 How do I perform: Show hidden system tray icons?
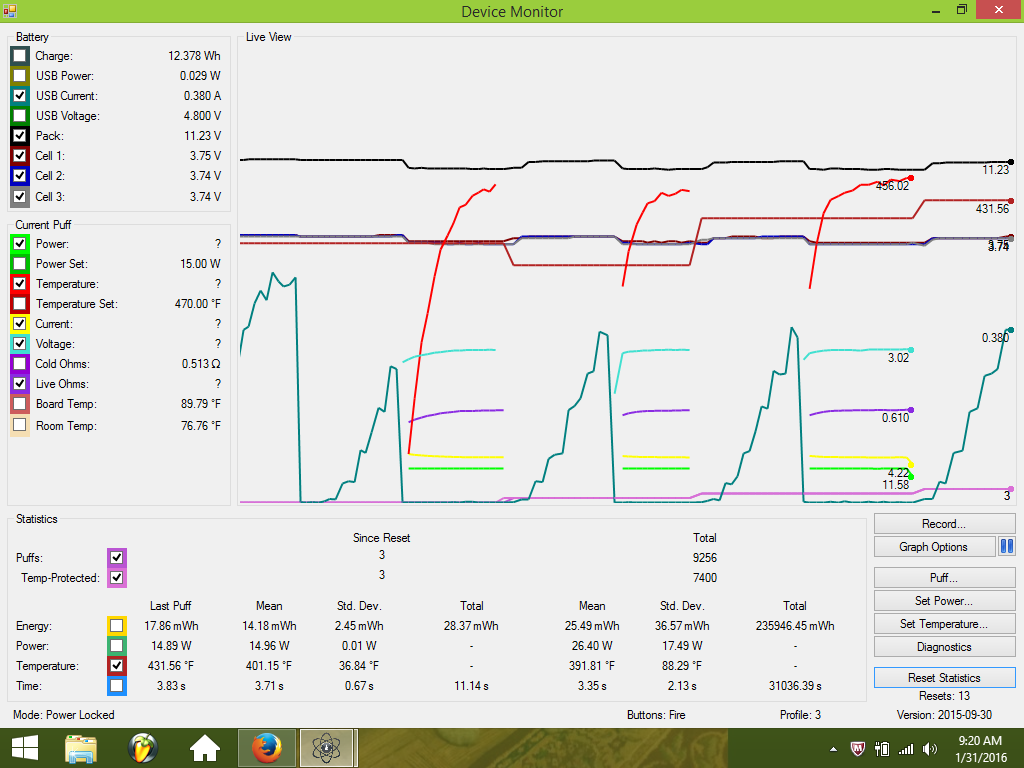[834, 748]
